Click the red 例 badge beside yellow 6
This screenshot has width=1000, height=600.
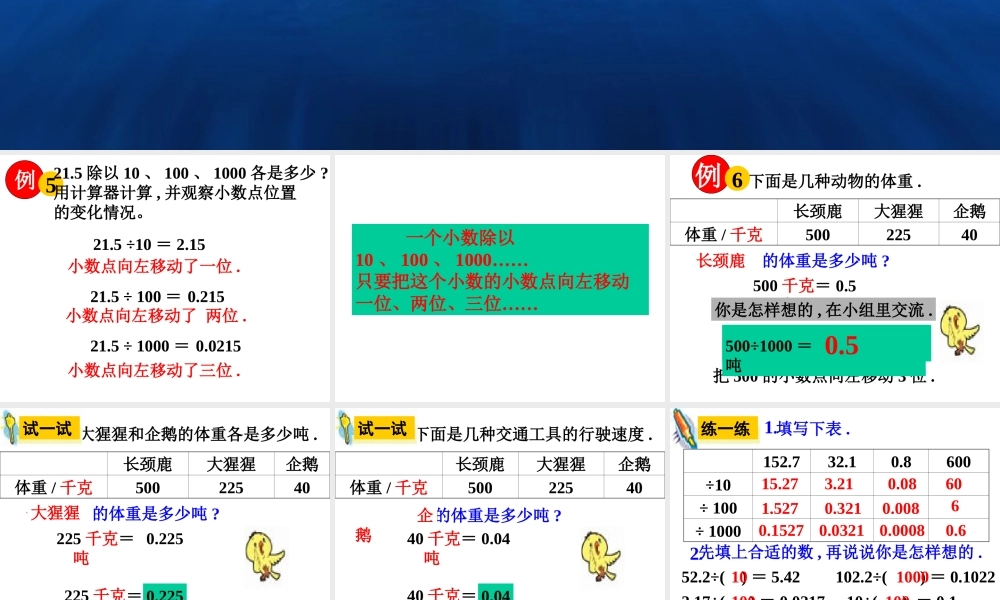click(x=710, y=174)
